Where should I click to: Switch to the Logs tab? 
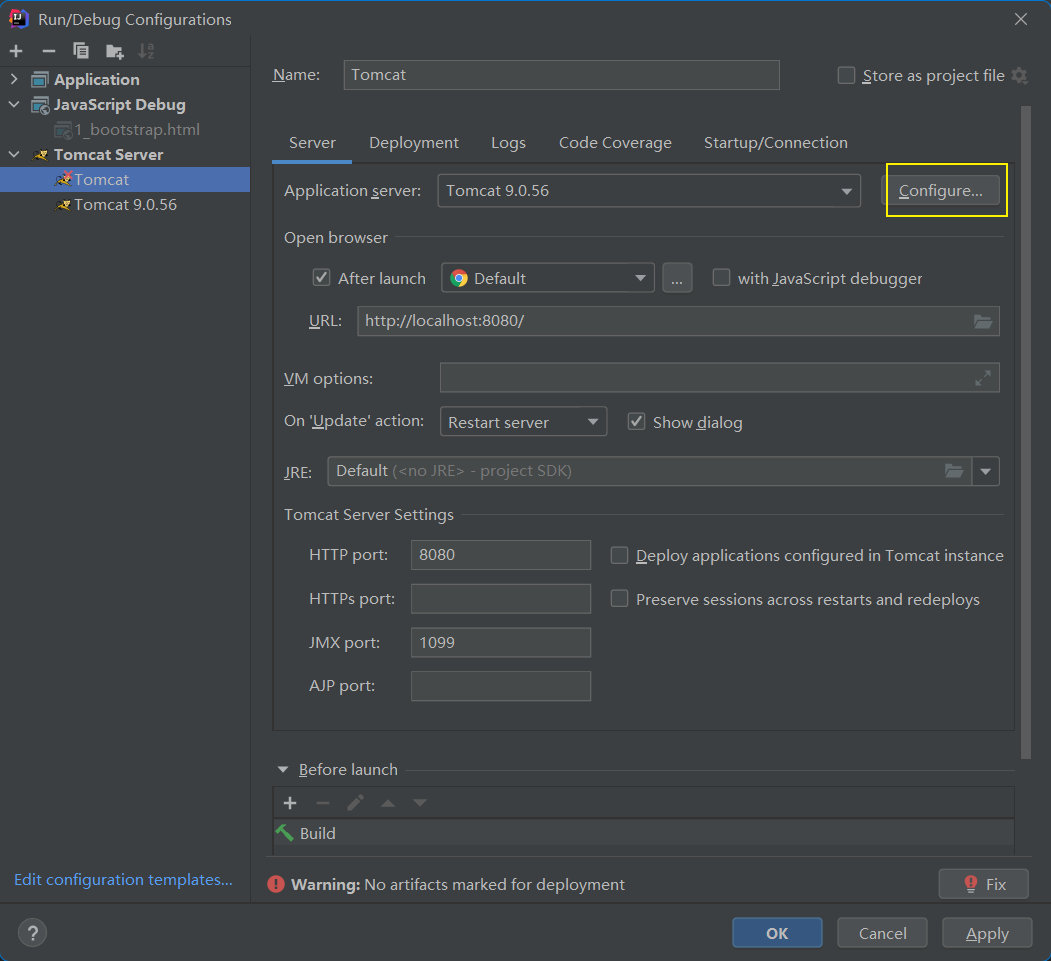[x=508, y=143]
